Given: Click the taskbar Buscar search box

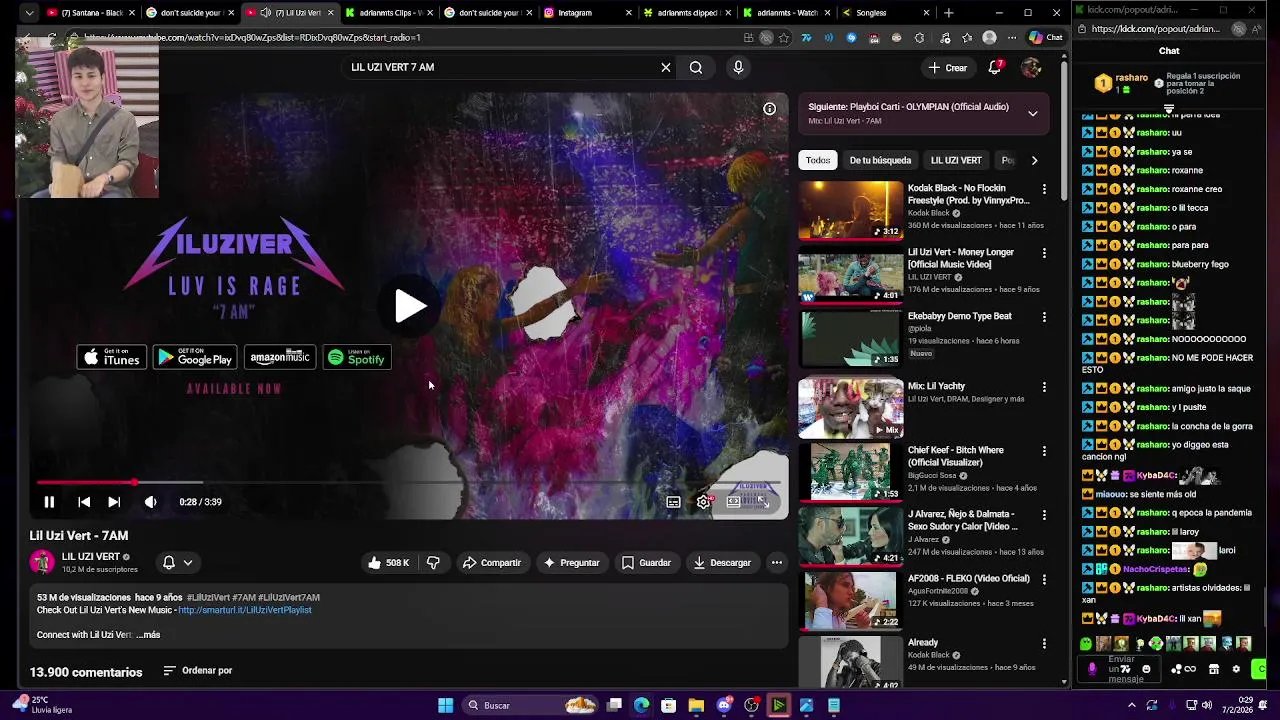Looking at the screenshot, I should (x=532, y=706).
